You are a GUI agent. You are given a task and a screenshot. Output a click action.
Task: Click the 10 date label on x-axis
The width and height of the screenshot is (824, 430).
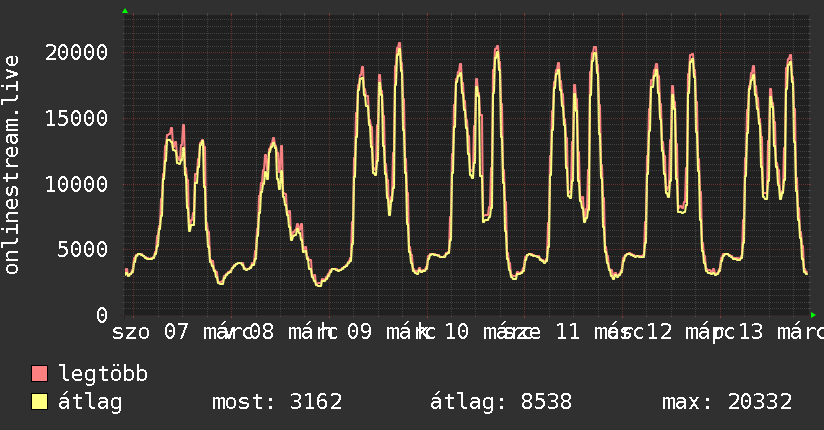tap(457, 332)
